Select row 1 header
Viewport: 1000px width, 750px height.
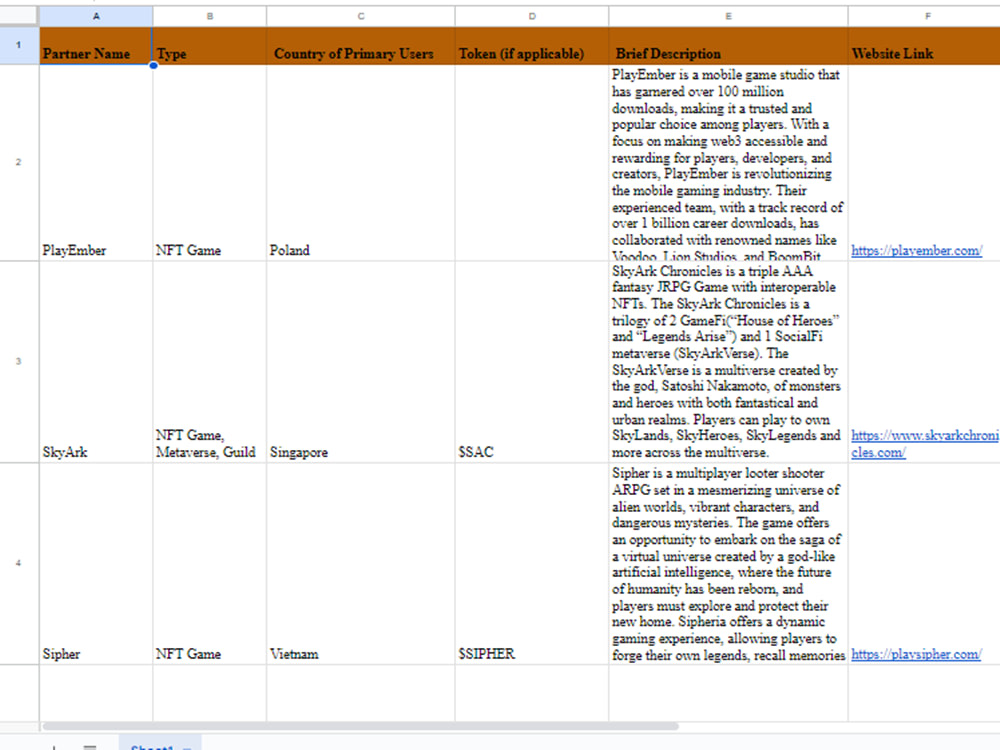pos(19,45)
